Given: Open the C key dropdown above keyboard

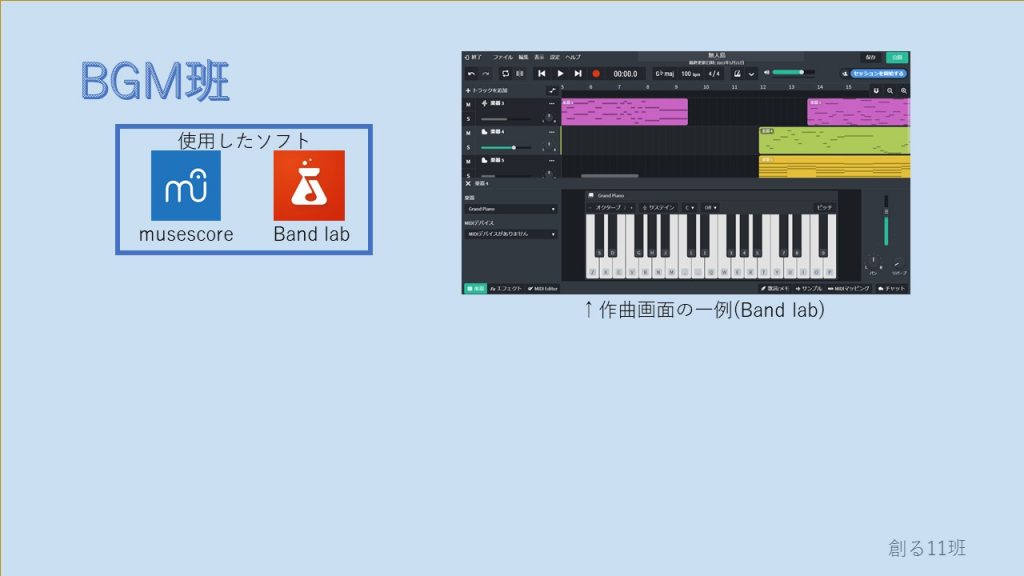Looking at the screenshot, I should pyautogui.click(x=689, y=208).
